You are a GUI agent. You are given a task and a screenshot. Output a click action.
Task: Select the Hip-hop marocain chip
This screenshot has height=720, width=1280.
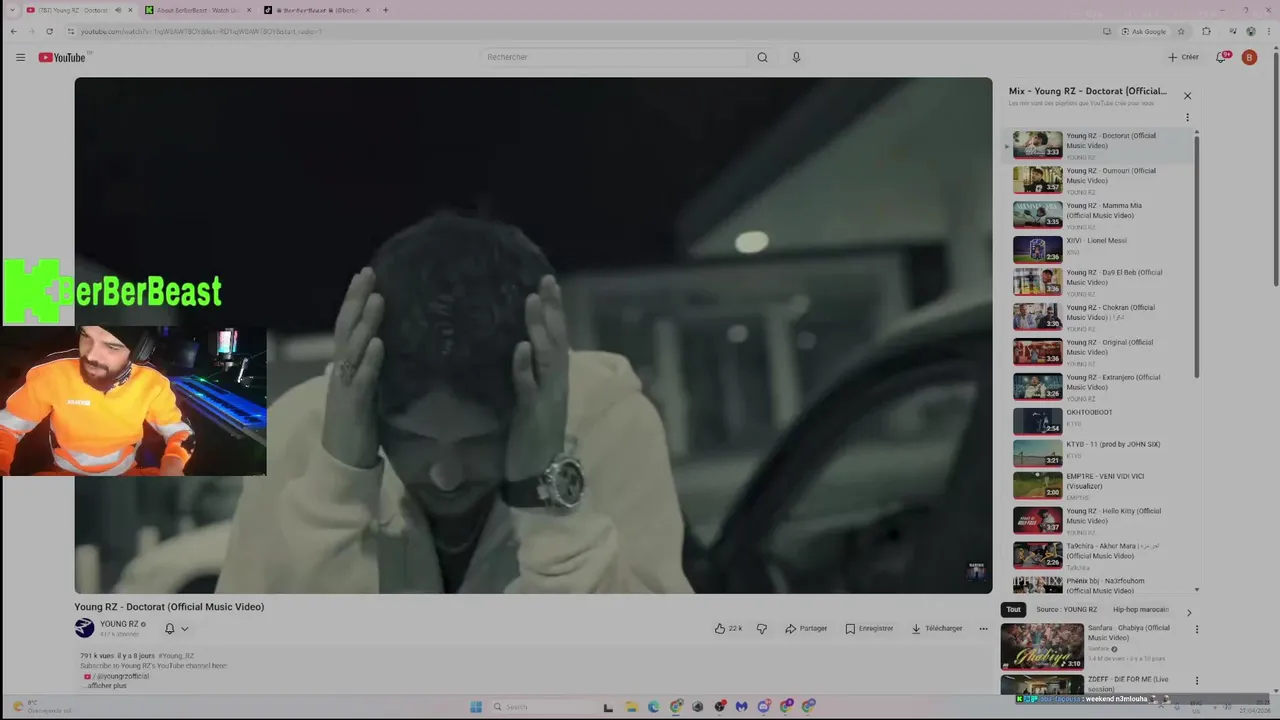(1141, 610)
